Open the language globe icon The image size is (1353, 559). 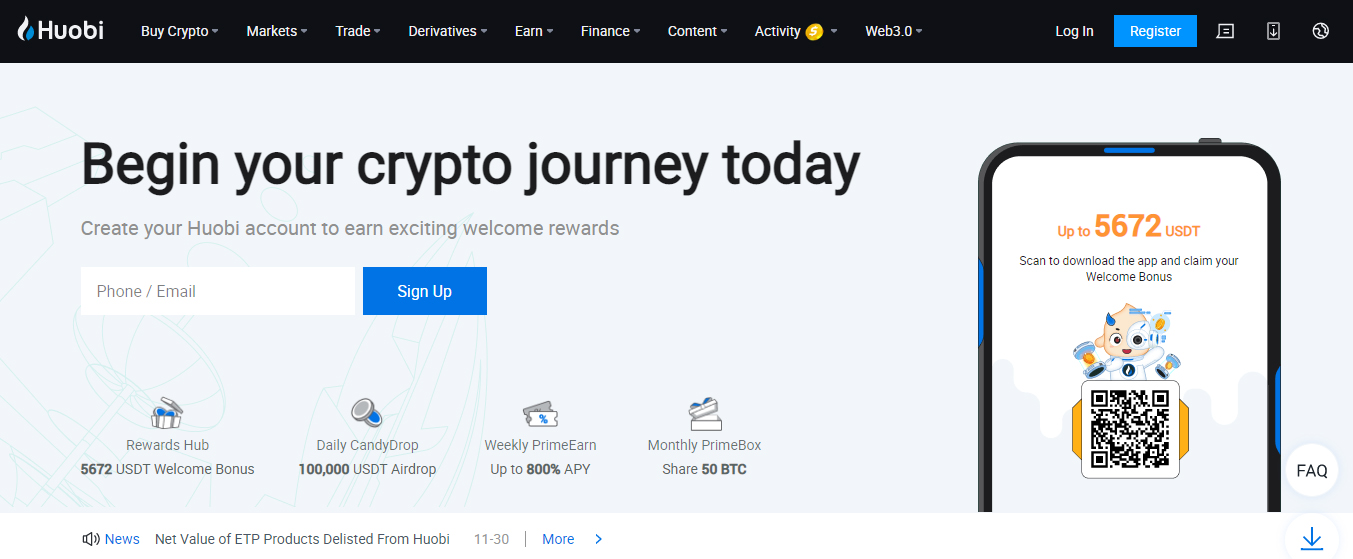point(1321,31)
